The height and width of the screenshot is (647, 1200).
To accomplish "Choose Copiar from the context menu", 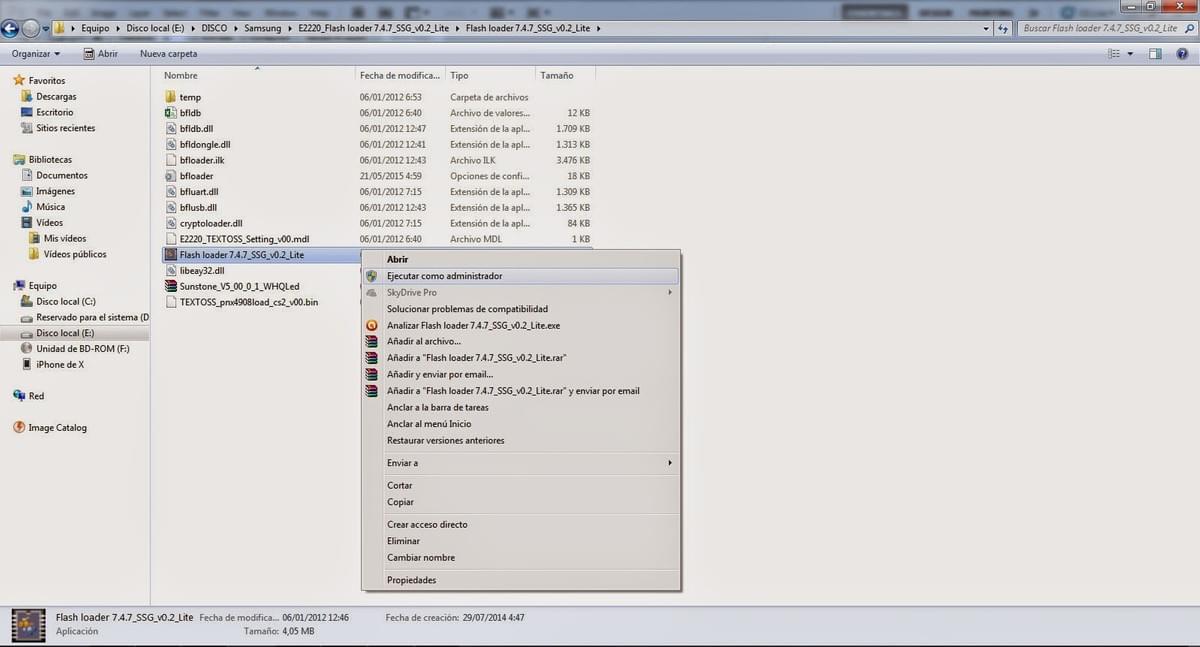I will (x=400, y=502).
